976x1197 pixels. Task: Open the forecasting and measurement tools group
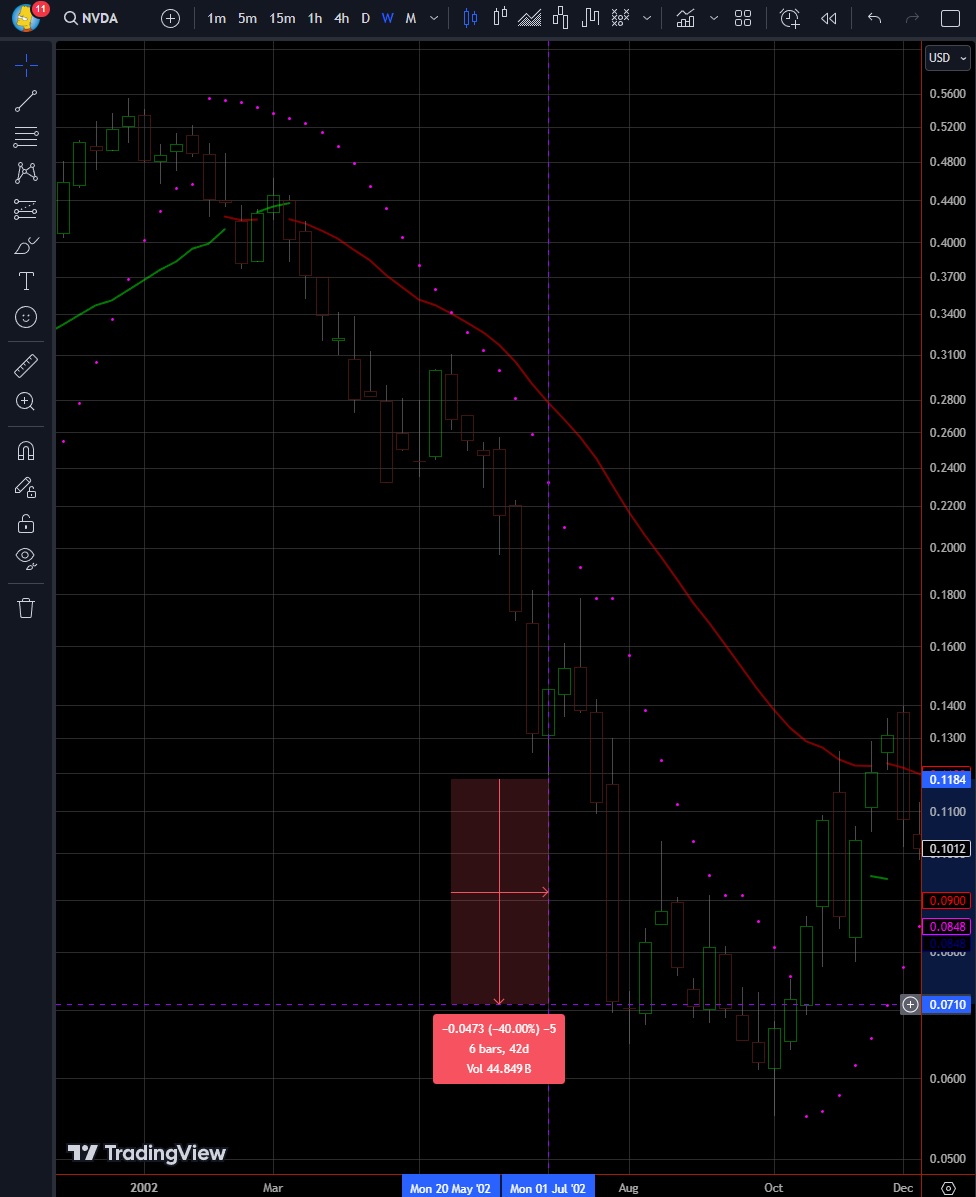tap(26, 209)
